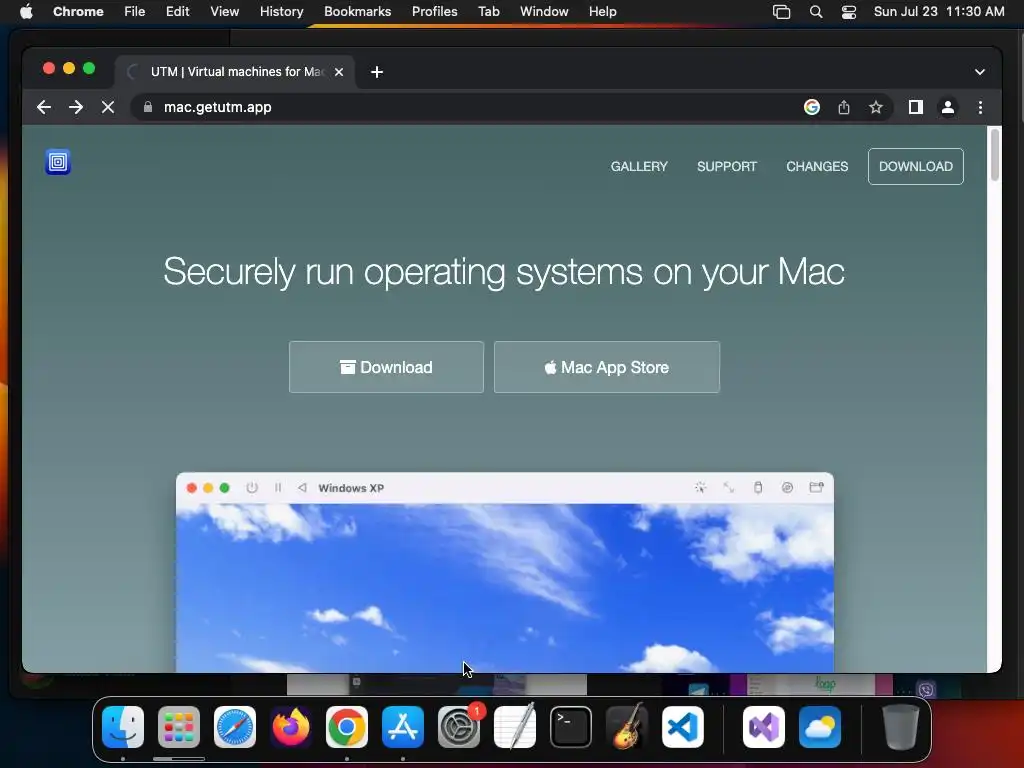Expand the tab search chevron
The width and height of the screenshot is (1024, 768).
(980, 72)
